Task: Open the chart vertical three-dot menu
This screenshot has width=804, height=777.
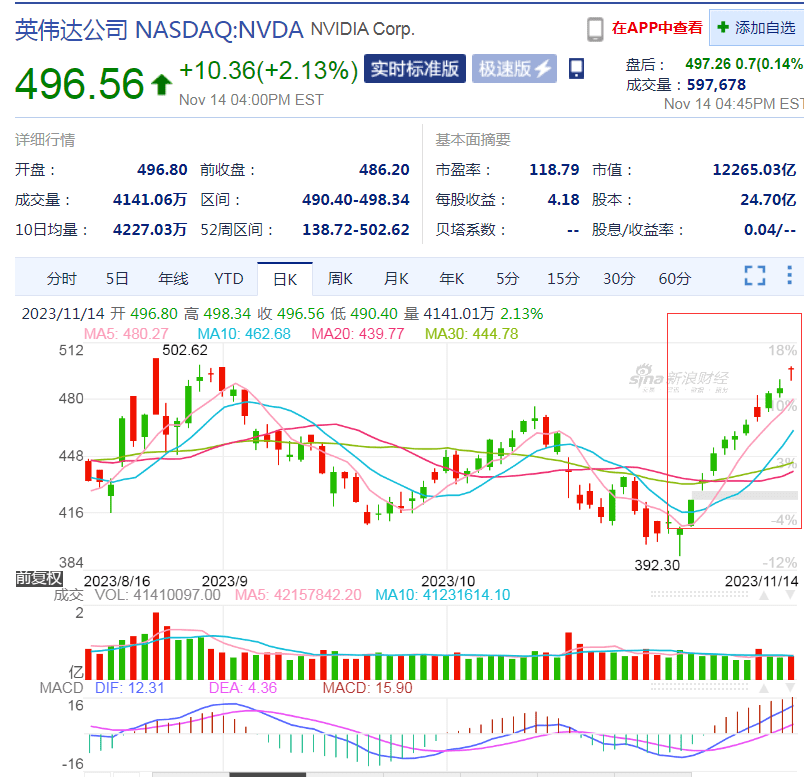Action: (789, 275)
